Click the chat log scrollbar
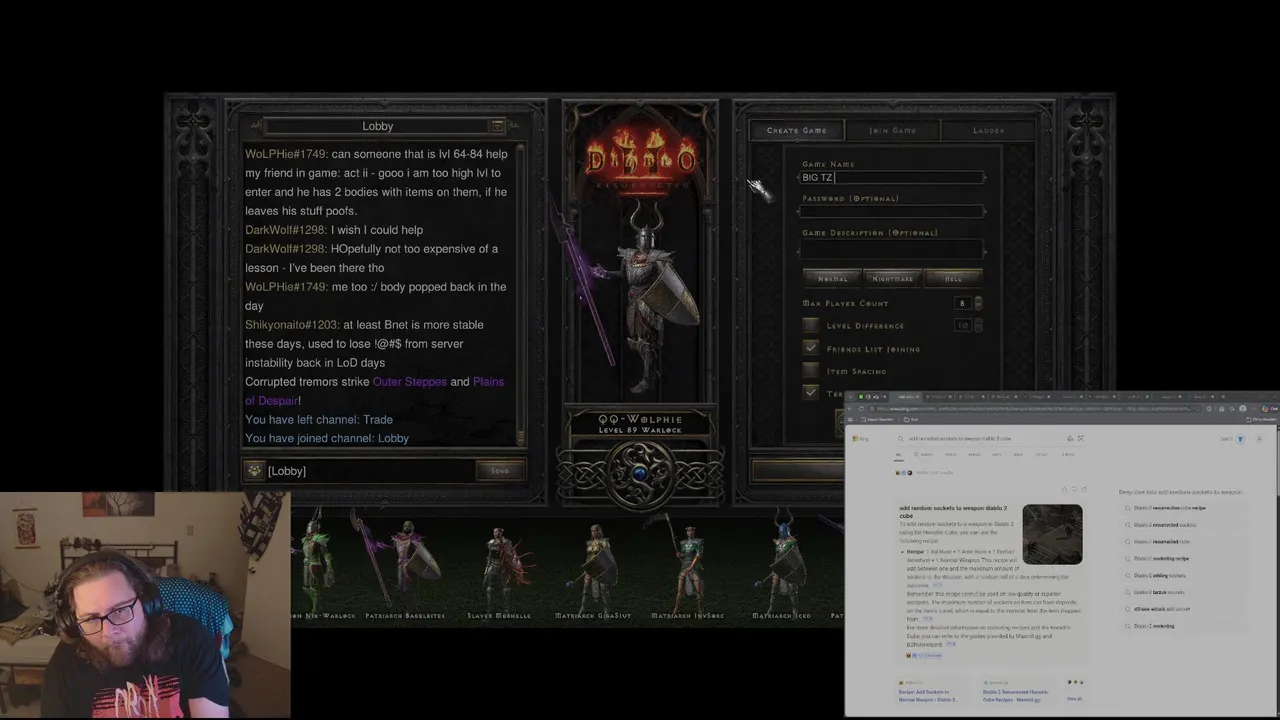1280x720 pixels. pos(520,294)
